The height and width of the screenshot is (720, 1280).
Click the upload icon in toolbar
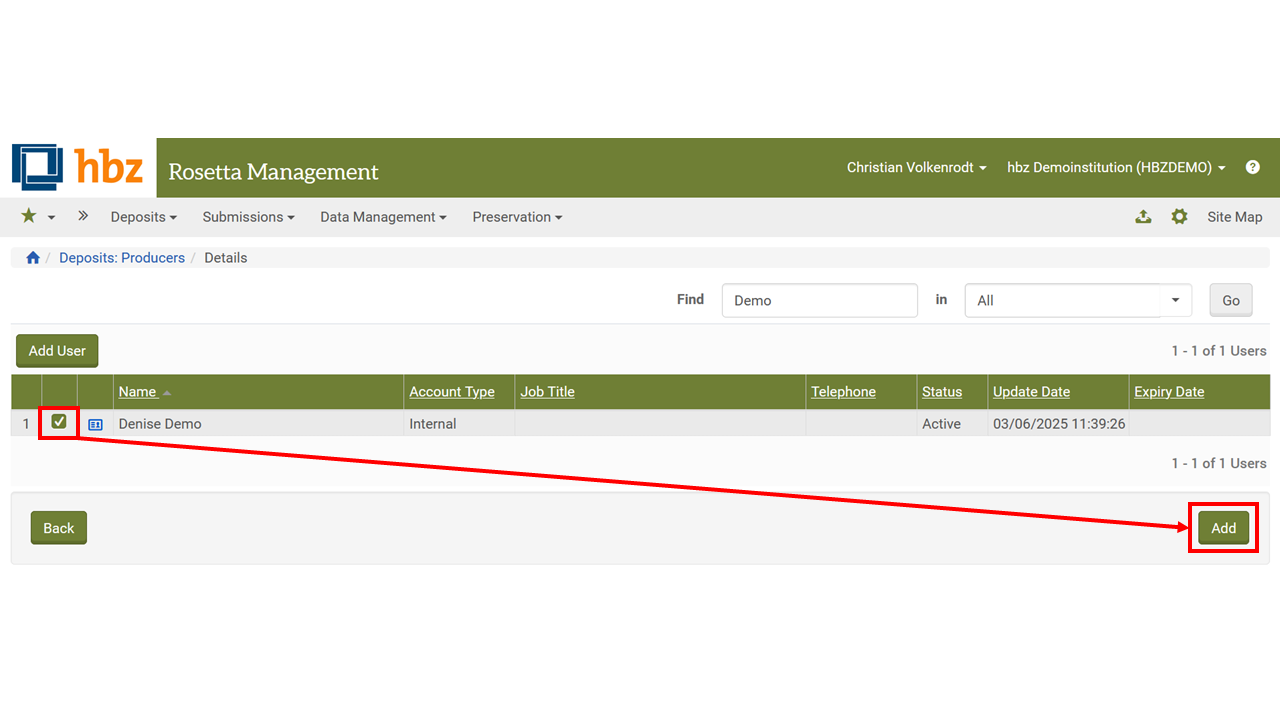pyautogui.click(x=1143, y=217)
